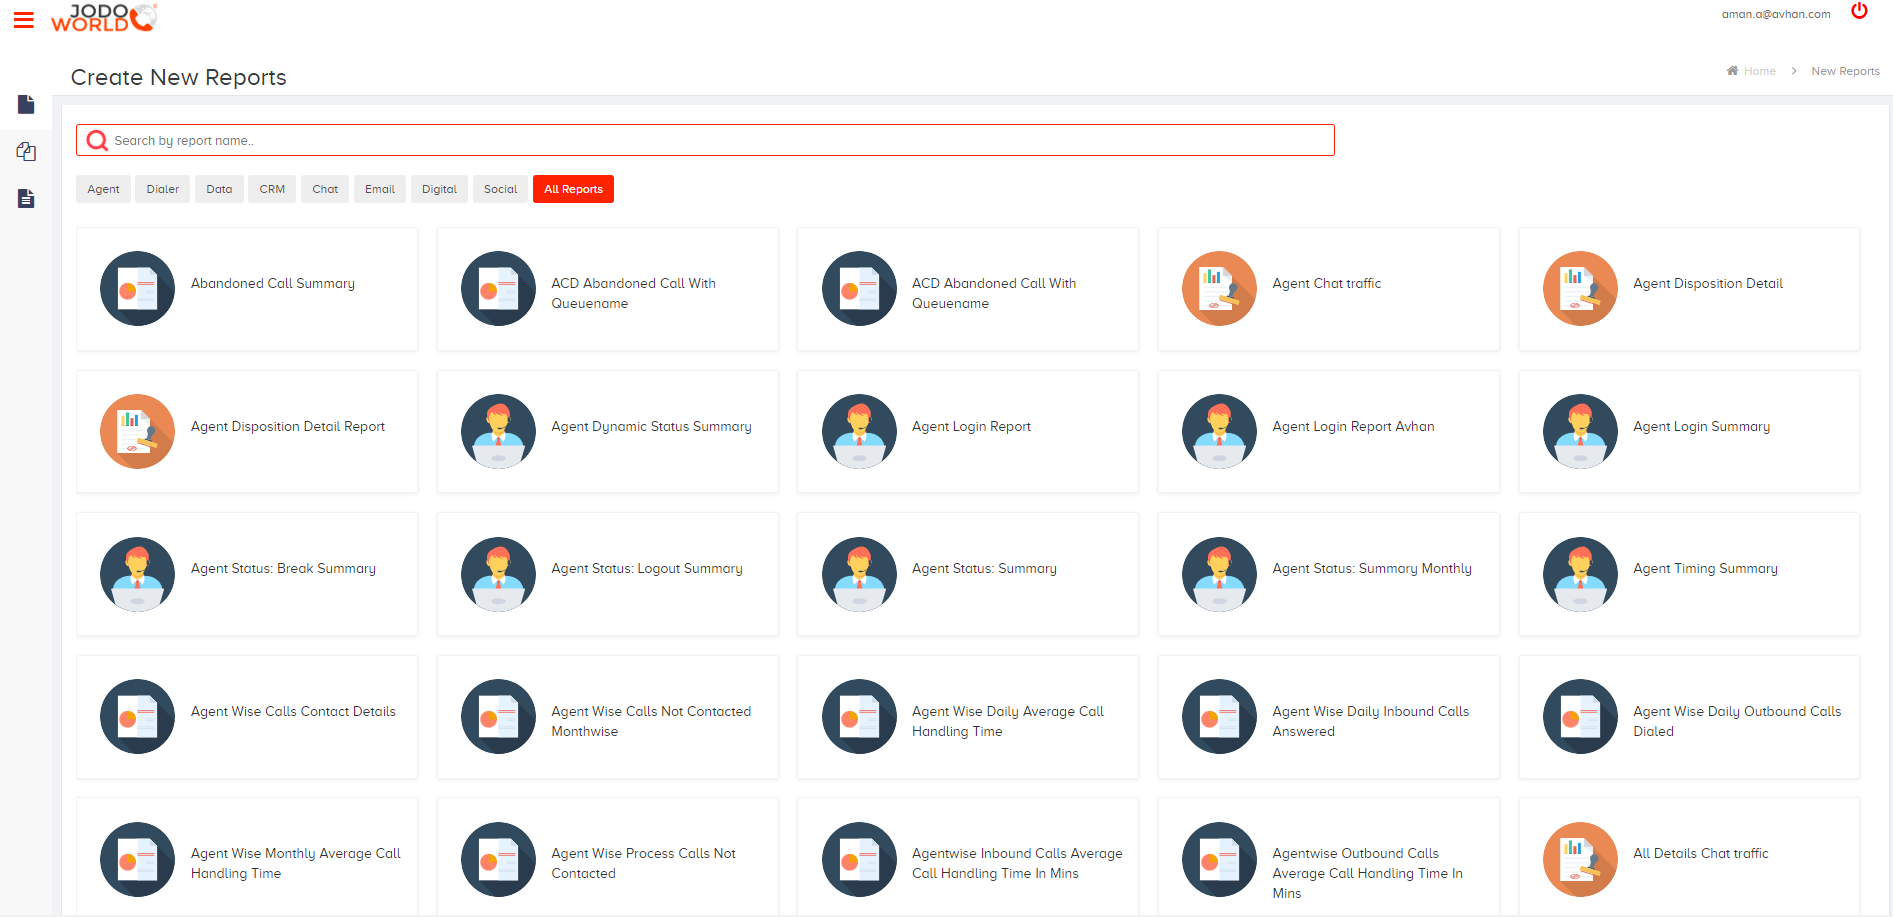The width and height of the screenshot is (1893, 917).
Task: Filter reports by Agent category
Action: coord(103,189)
